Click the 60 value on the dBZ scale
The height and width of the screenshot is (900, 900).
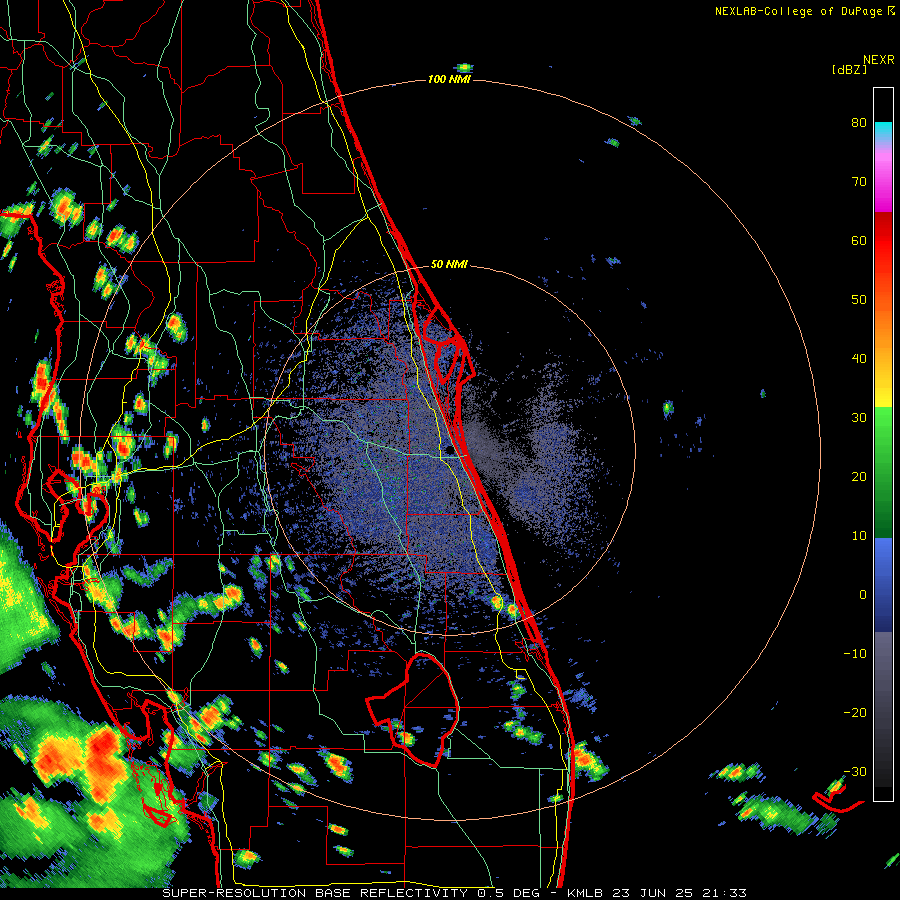pyautogui.click(x=859, y=240)
